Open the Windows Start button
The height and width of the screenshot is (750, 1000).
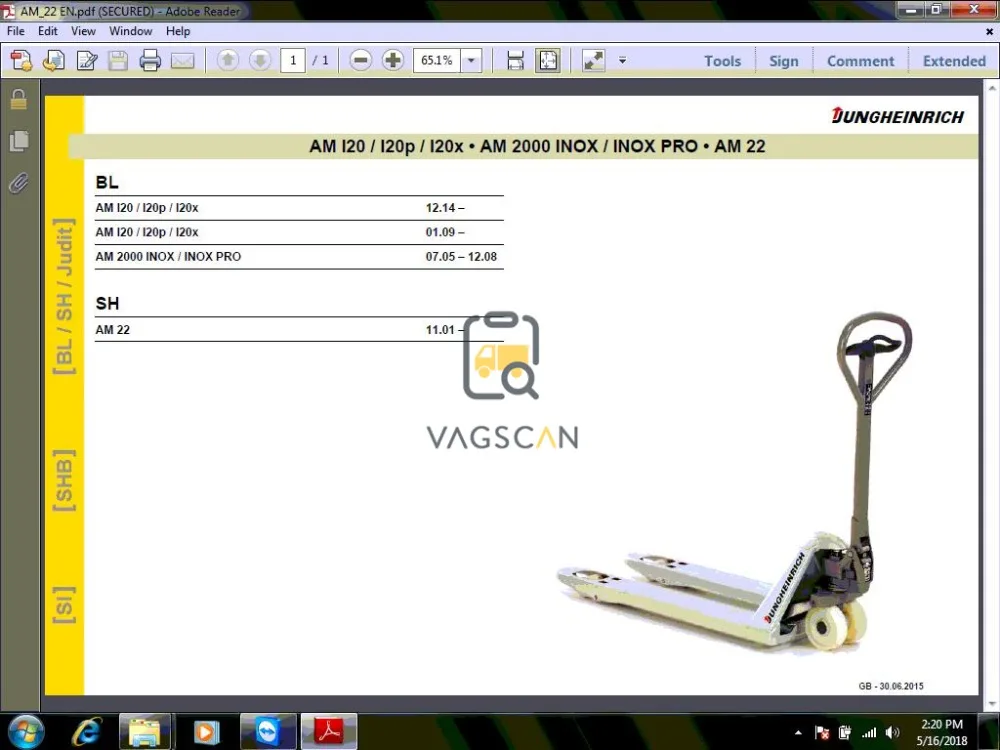coord(26,732)
